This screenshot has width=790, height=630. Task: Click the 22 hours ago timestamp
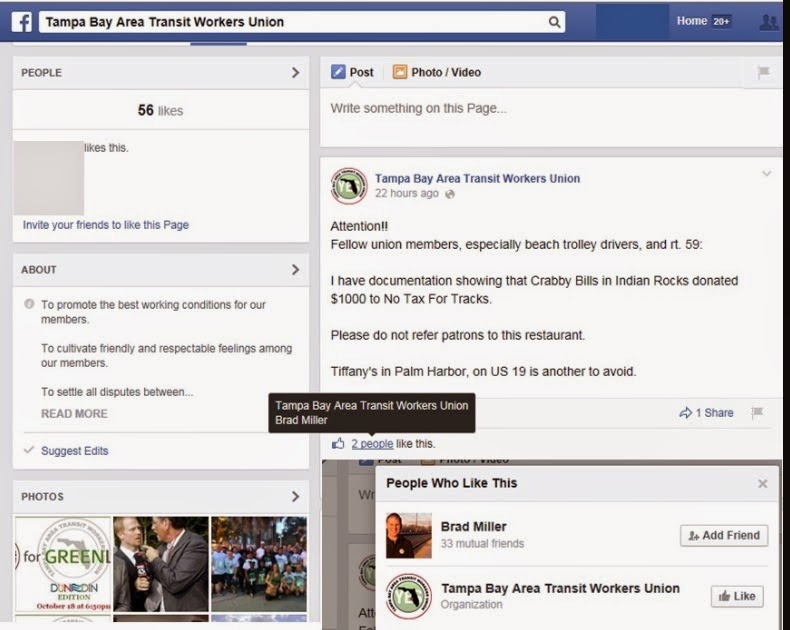point(407,194)
